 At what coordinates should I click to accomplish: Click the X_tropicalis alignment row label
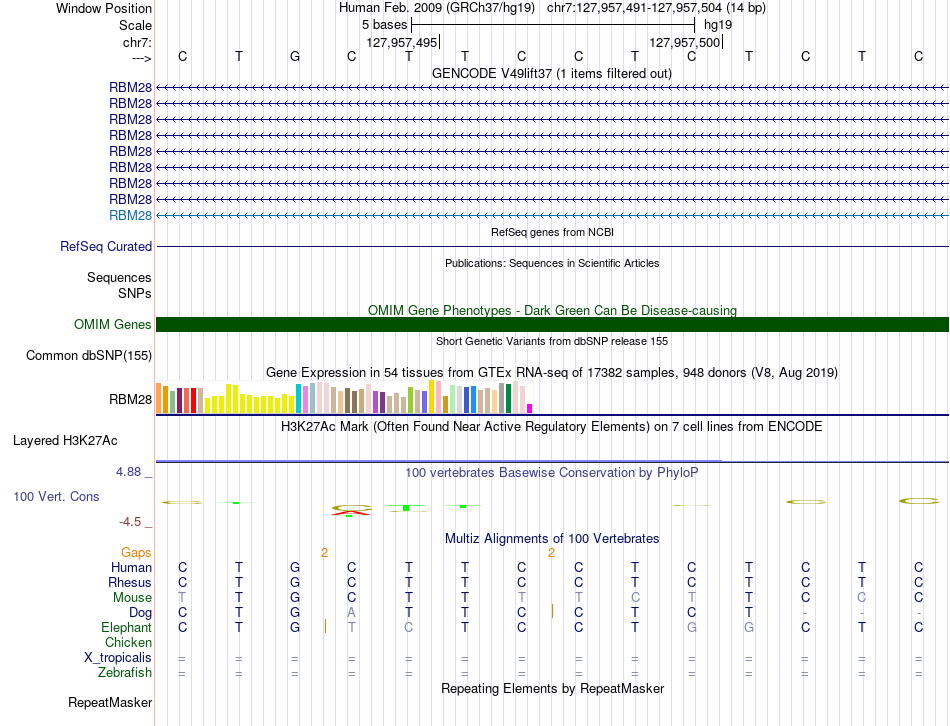(118, 658)
